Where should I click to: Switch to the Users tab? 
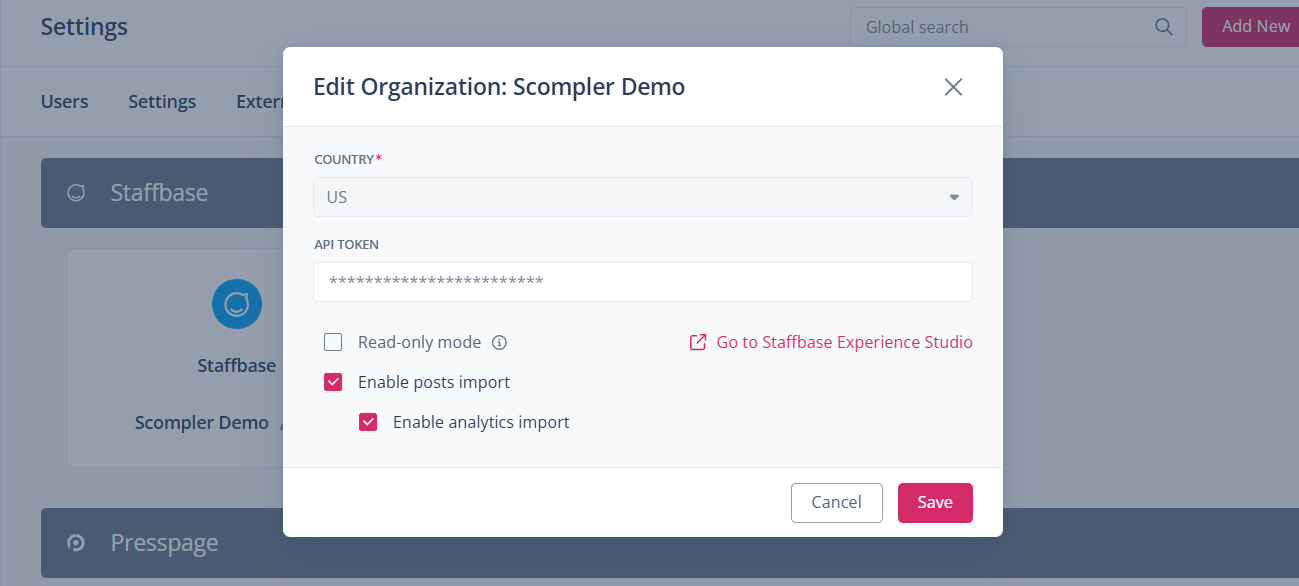[x=64, y=102]
